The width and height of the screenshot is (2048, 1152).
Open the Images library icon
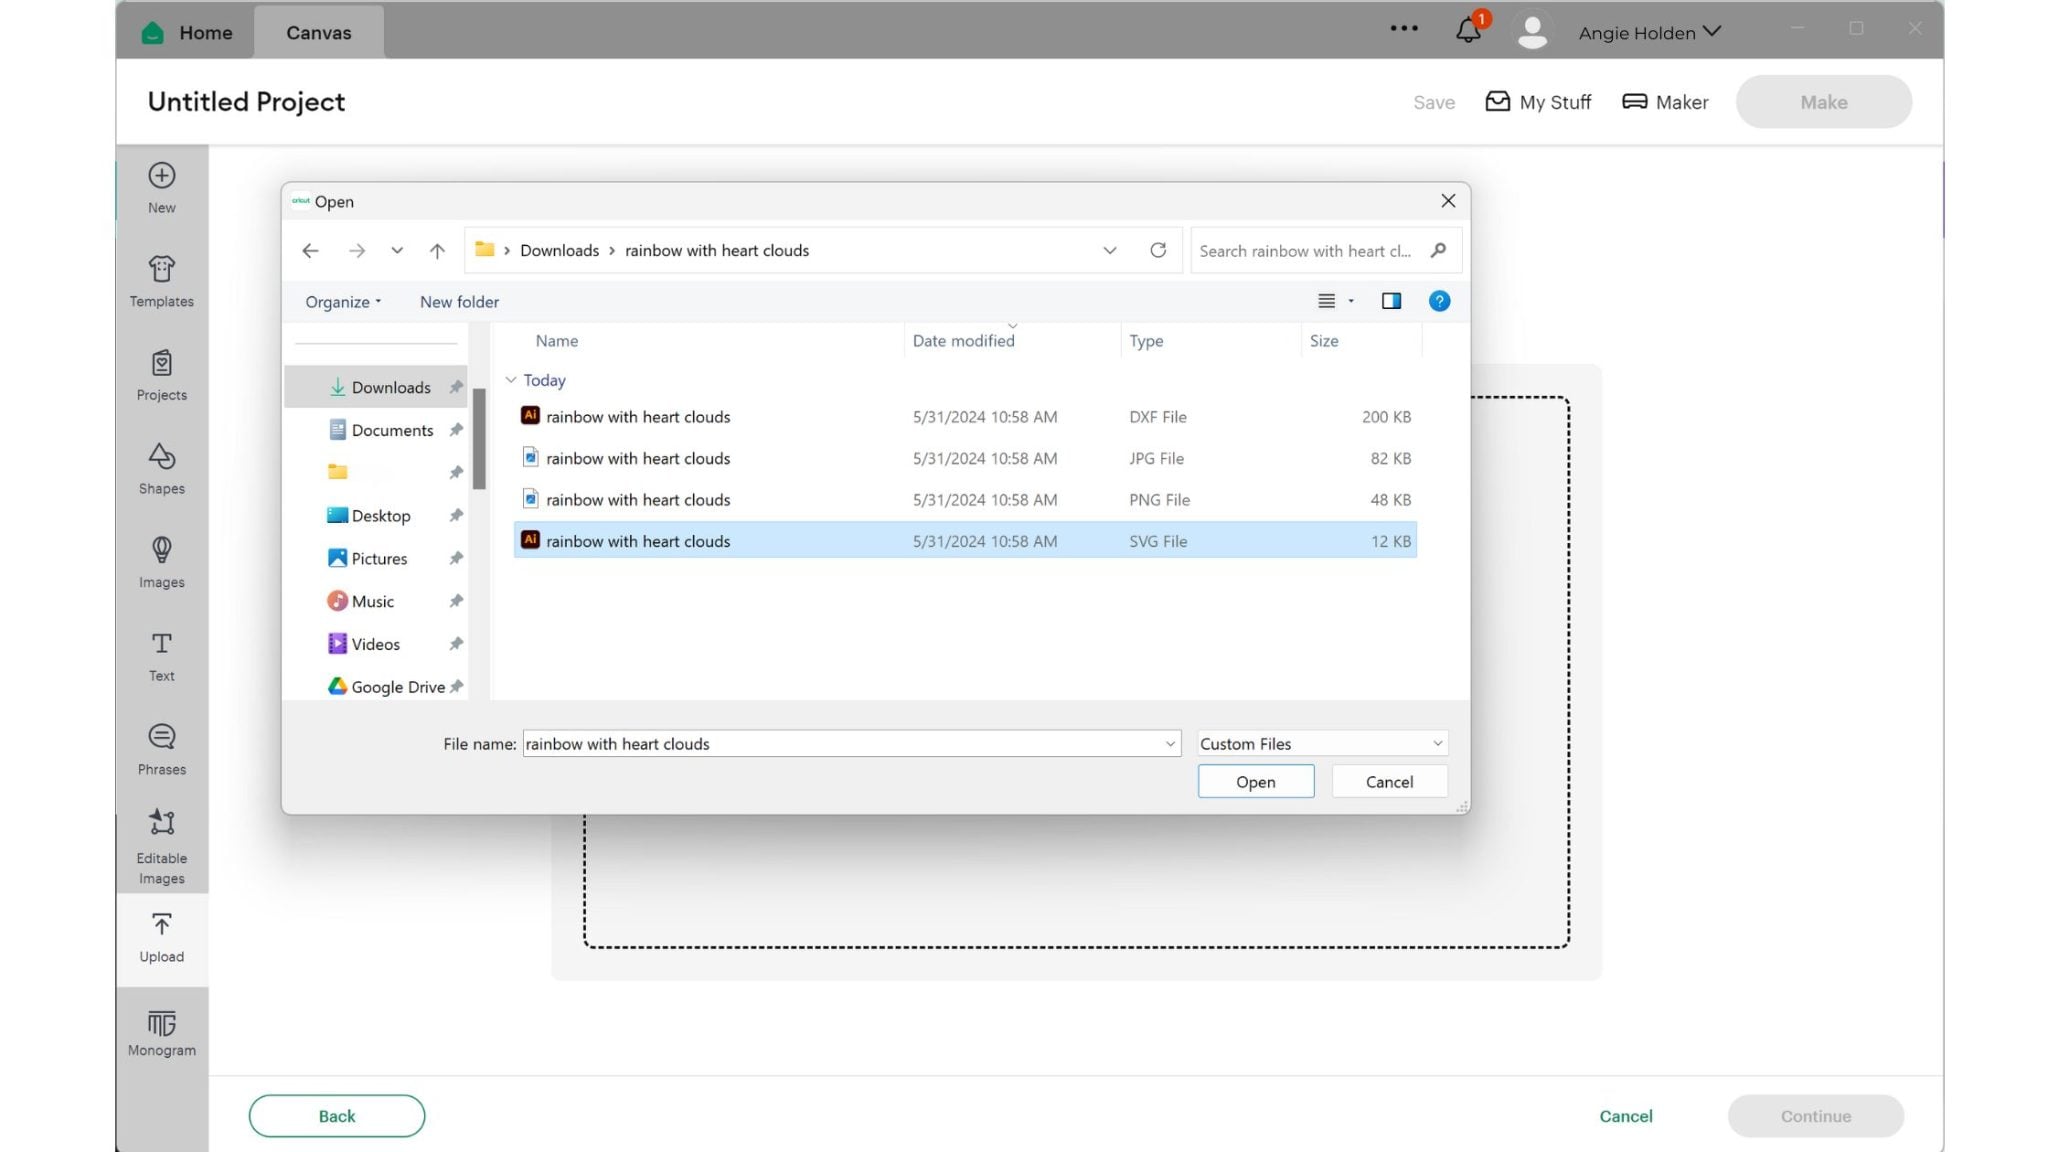161,561
